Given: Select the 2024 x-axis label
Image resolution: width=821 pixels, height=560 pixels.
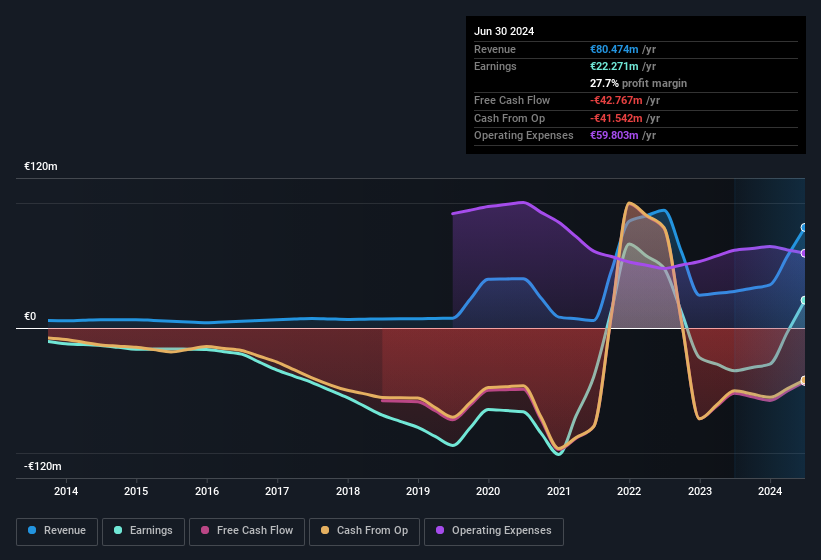Looking at the screenshot, I should pos(770,491).
